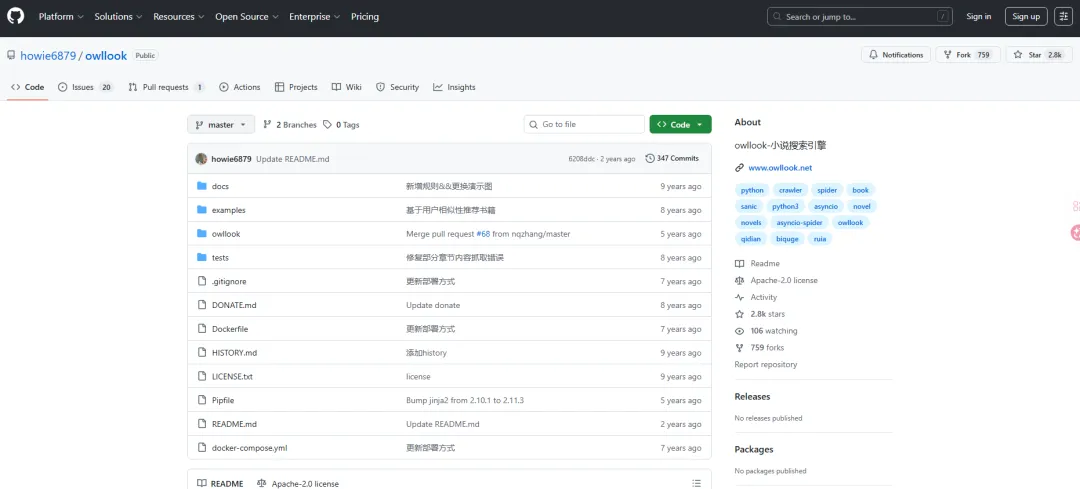Select the crawler topic tag

pyautogui.click(x=791, y=190)
